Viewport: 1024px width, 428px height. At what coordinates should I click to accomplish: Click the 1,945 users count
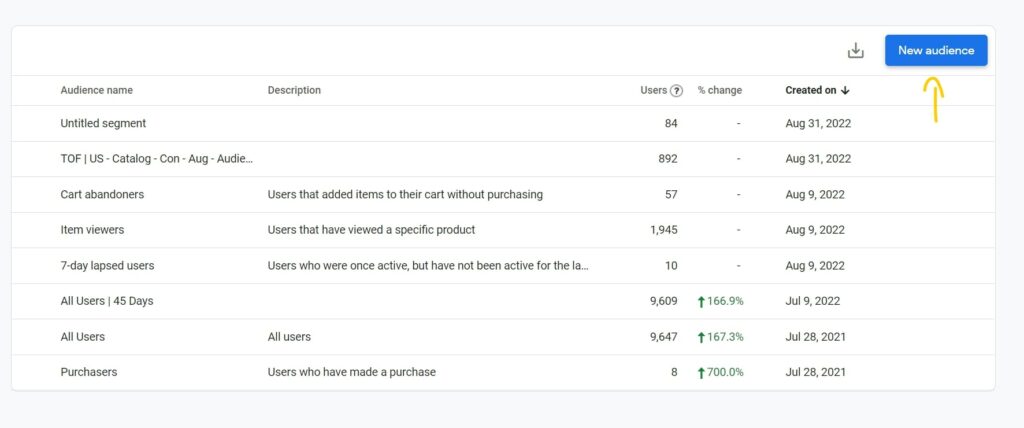[664, 230]
